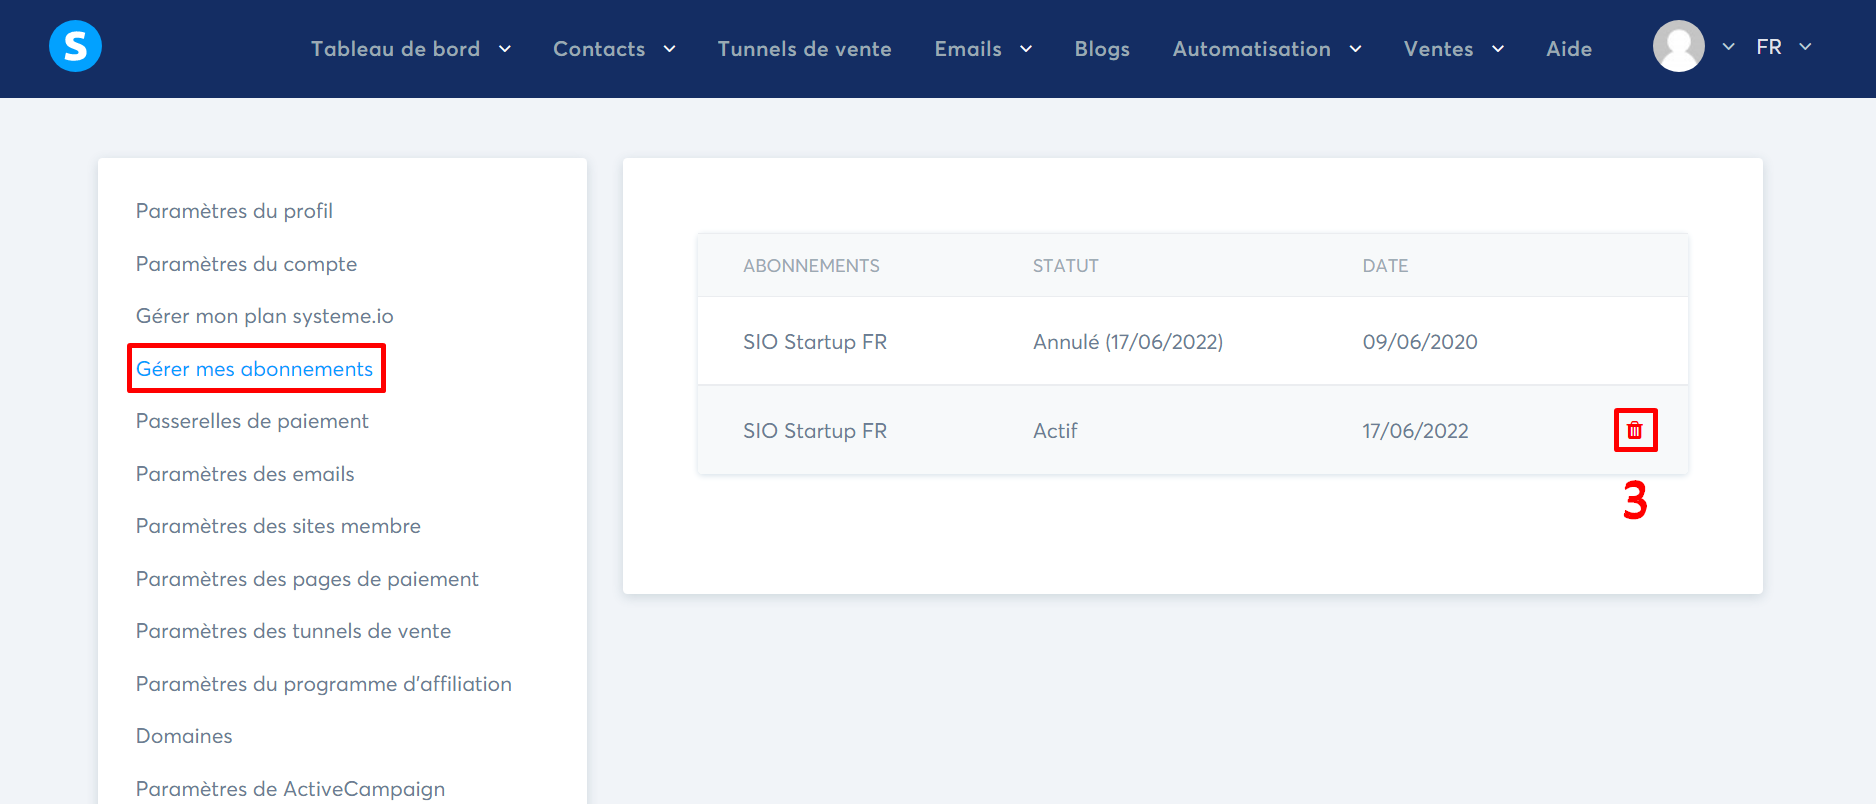This screenshot has width=1876, height=804.
Task: Go to the Blogs page
Action: point(1102,49)
